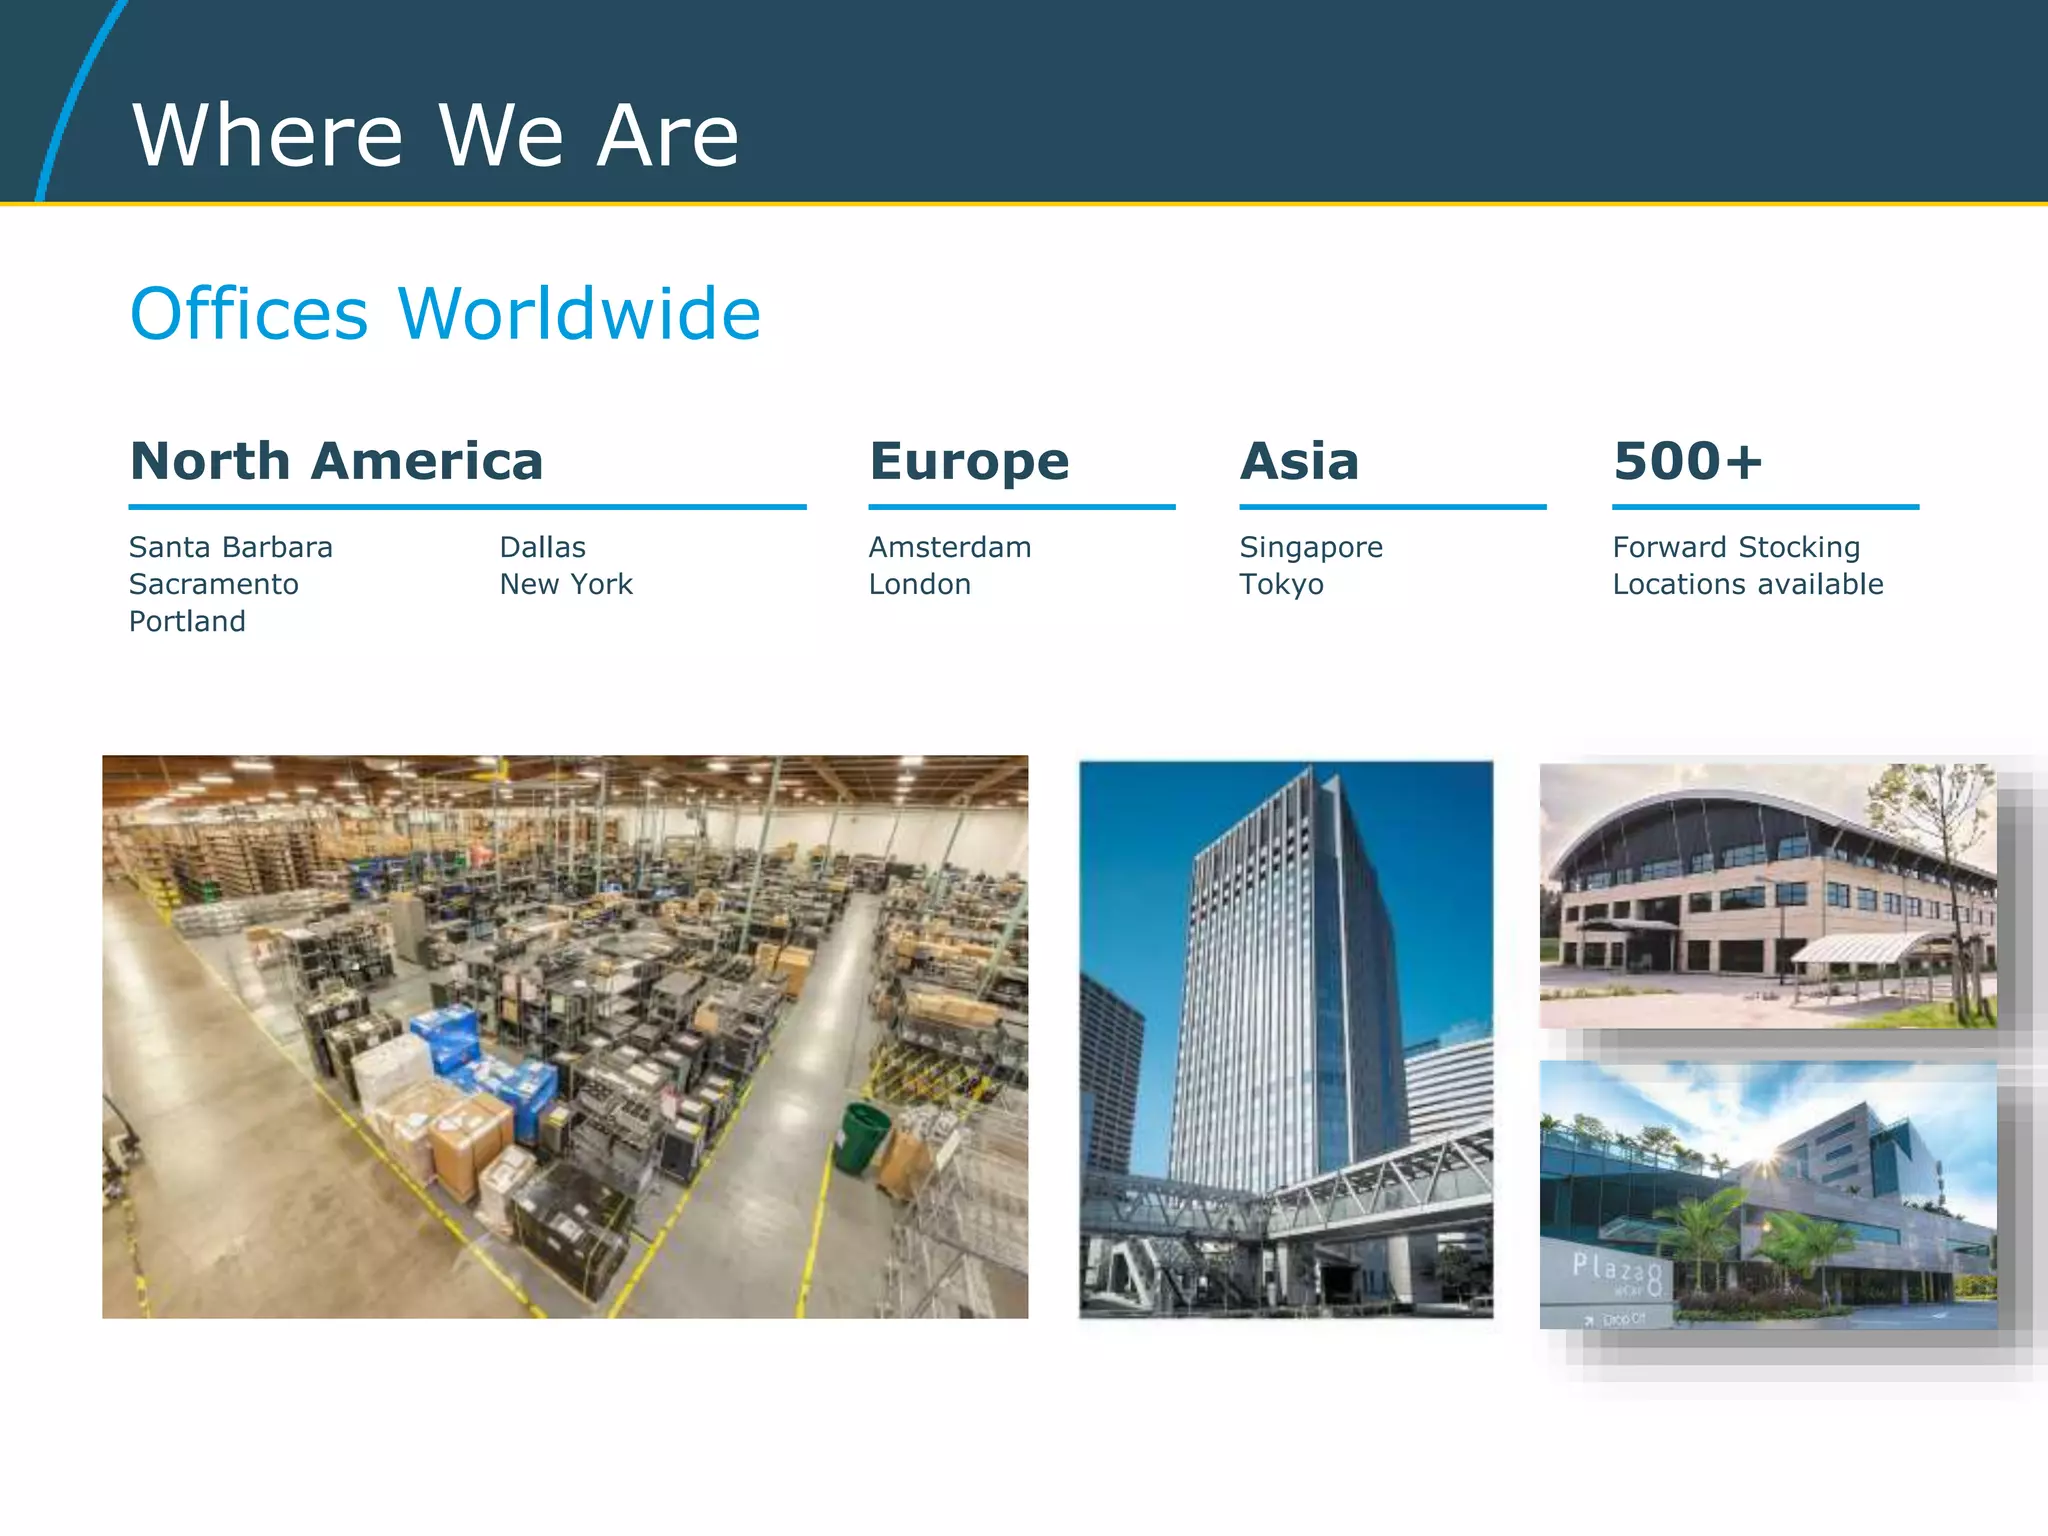Open the glass skyscraper photo
The height and width of the screenshot is (1536, 2048).
pyautogui.click(x=1286, y=1040)
